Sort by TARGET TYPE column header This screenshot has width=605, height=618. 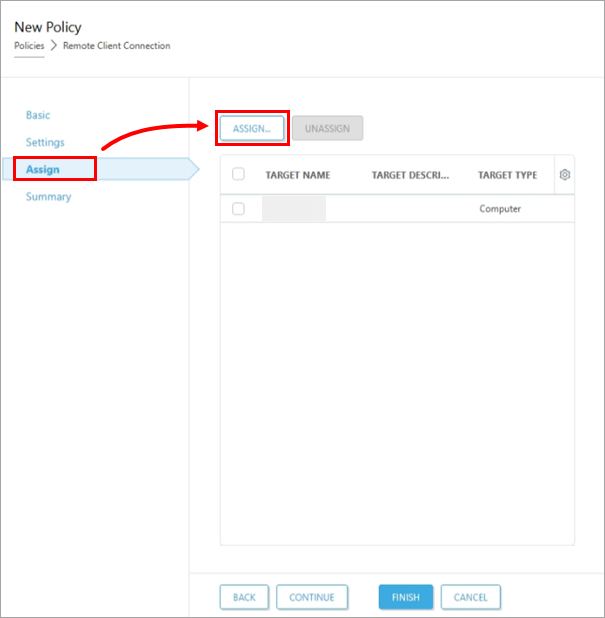(507, 175)
